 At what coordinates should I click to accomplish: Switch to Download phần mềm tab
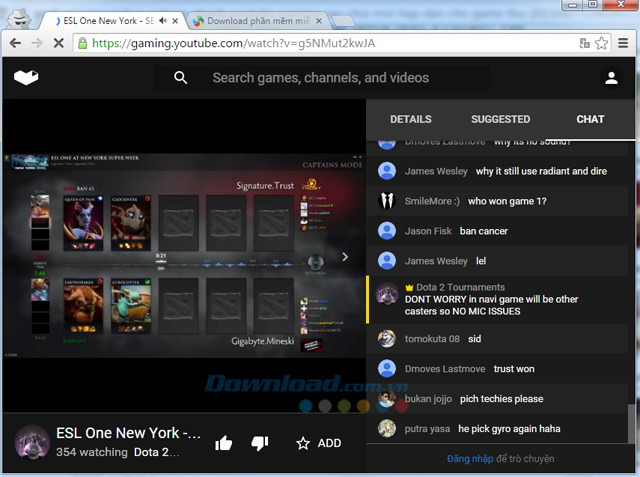click(x=257, y=20)
